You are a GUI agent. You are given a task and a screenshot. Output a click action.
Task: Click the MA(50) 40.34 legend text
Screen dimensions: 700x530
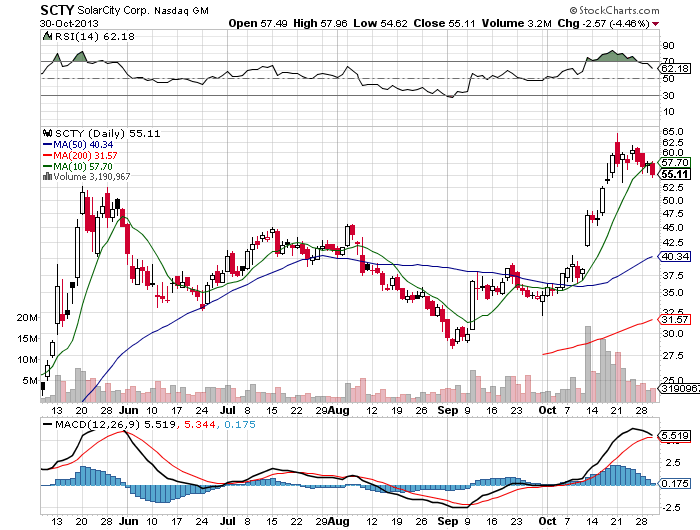(83, 144)
